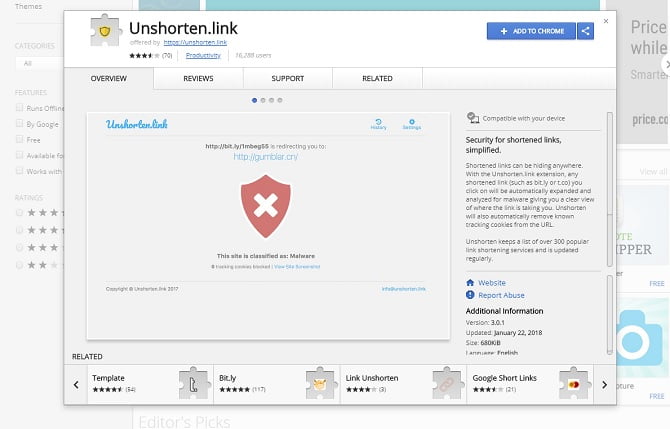
Task: Share the extension via share icon
Action: [585, 31]
